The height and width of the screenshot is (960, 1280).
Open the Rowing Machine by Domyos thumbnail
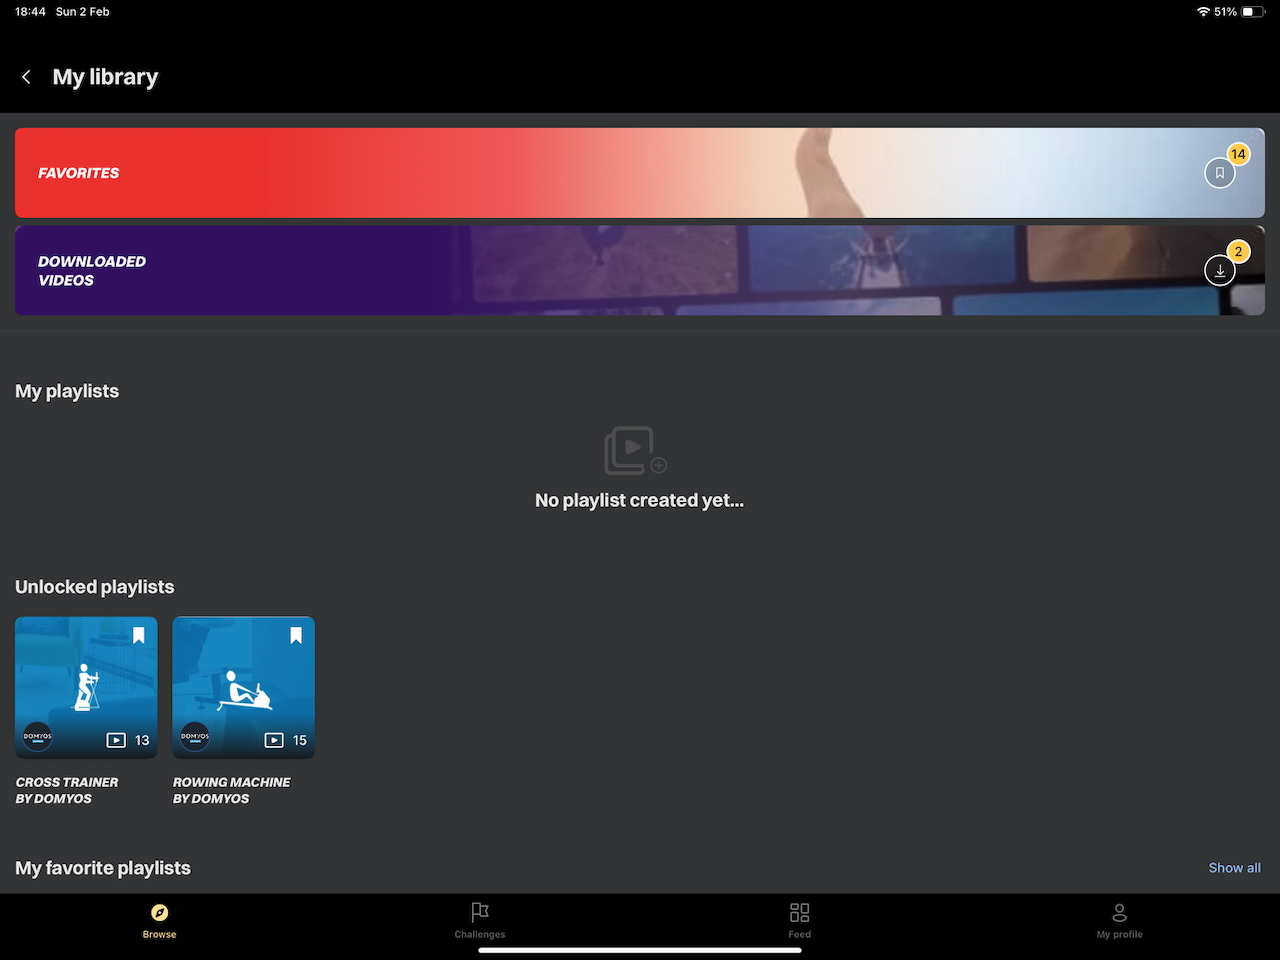coord(243,687)
